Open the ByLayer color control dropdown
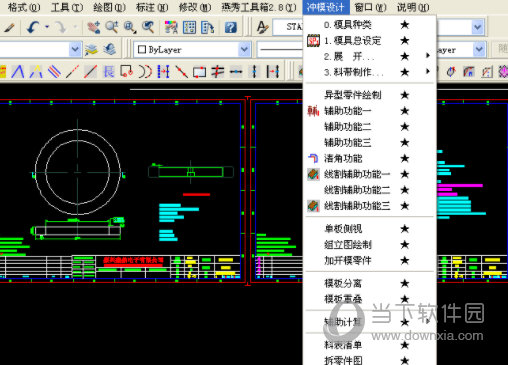 [192, 50]
